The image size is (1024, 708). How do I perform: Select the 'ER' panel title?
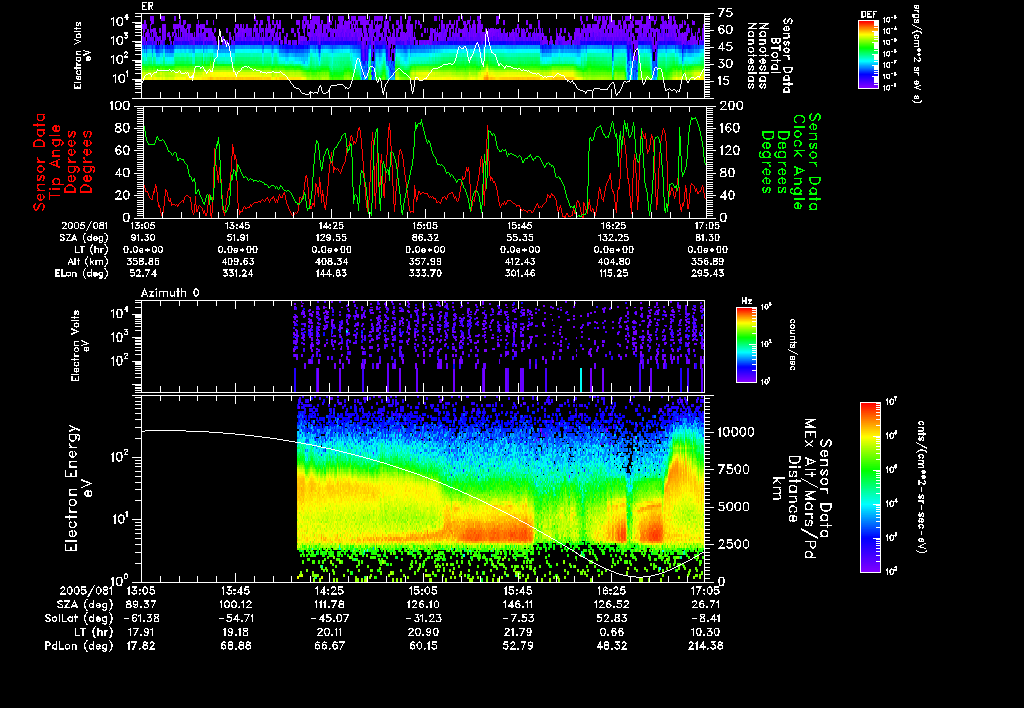147,6
